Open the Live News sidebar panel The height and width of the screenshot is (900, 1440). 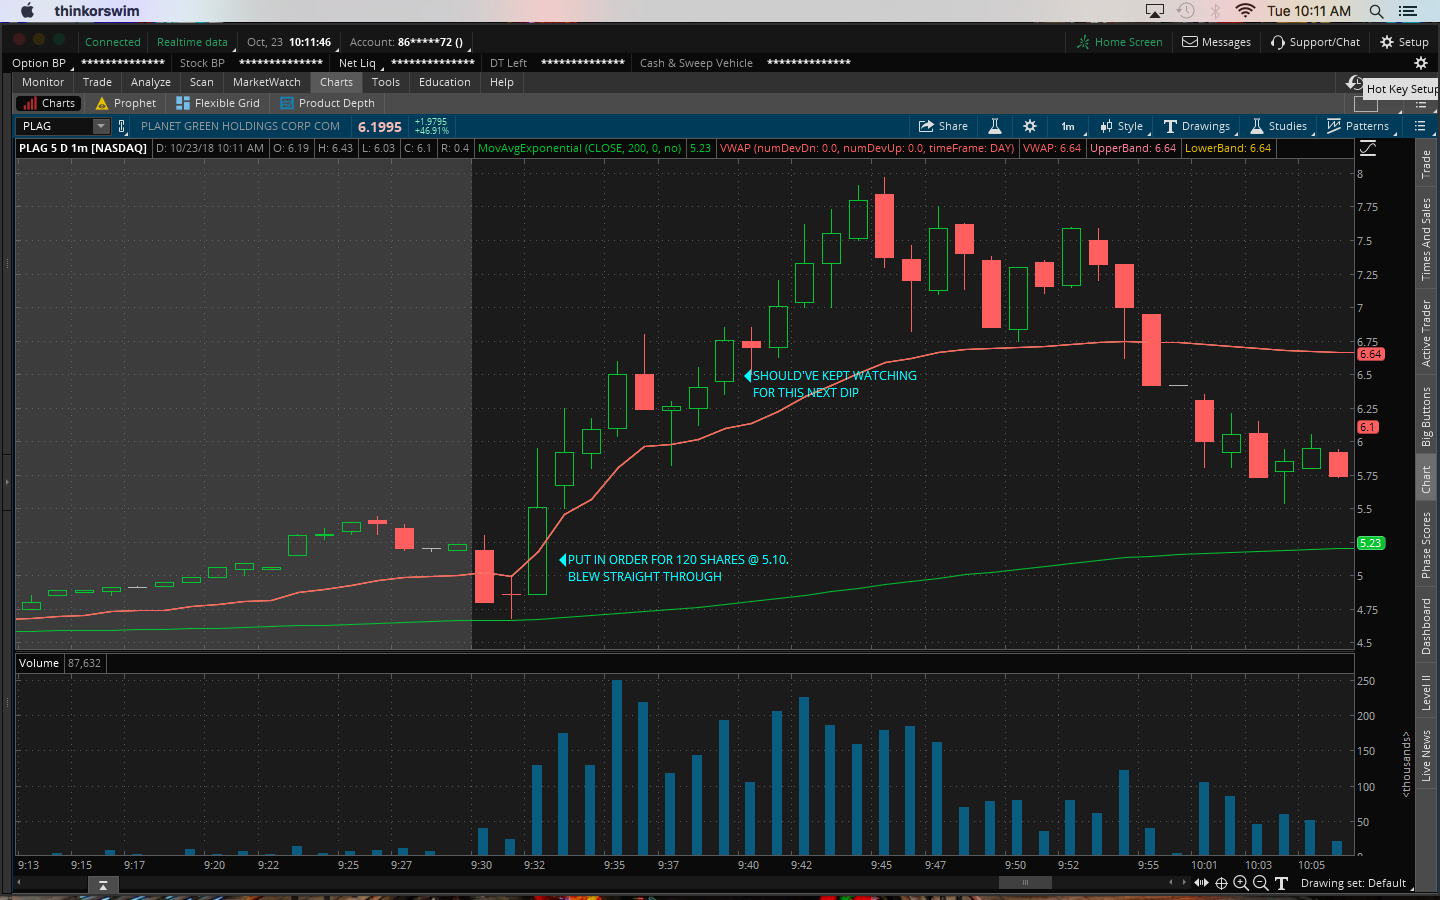click(1426, 755)
